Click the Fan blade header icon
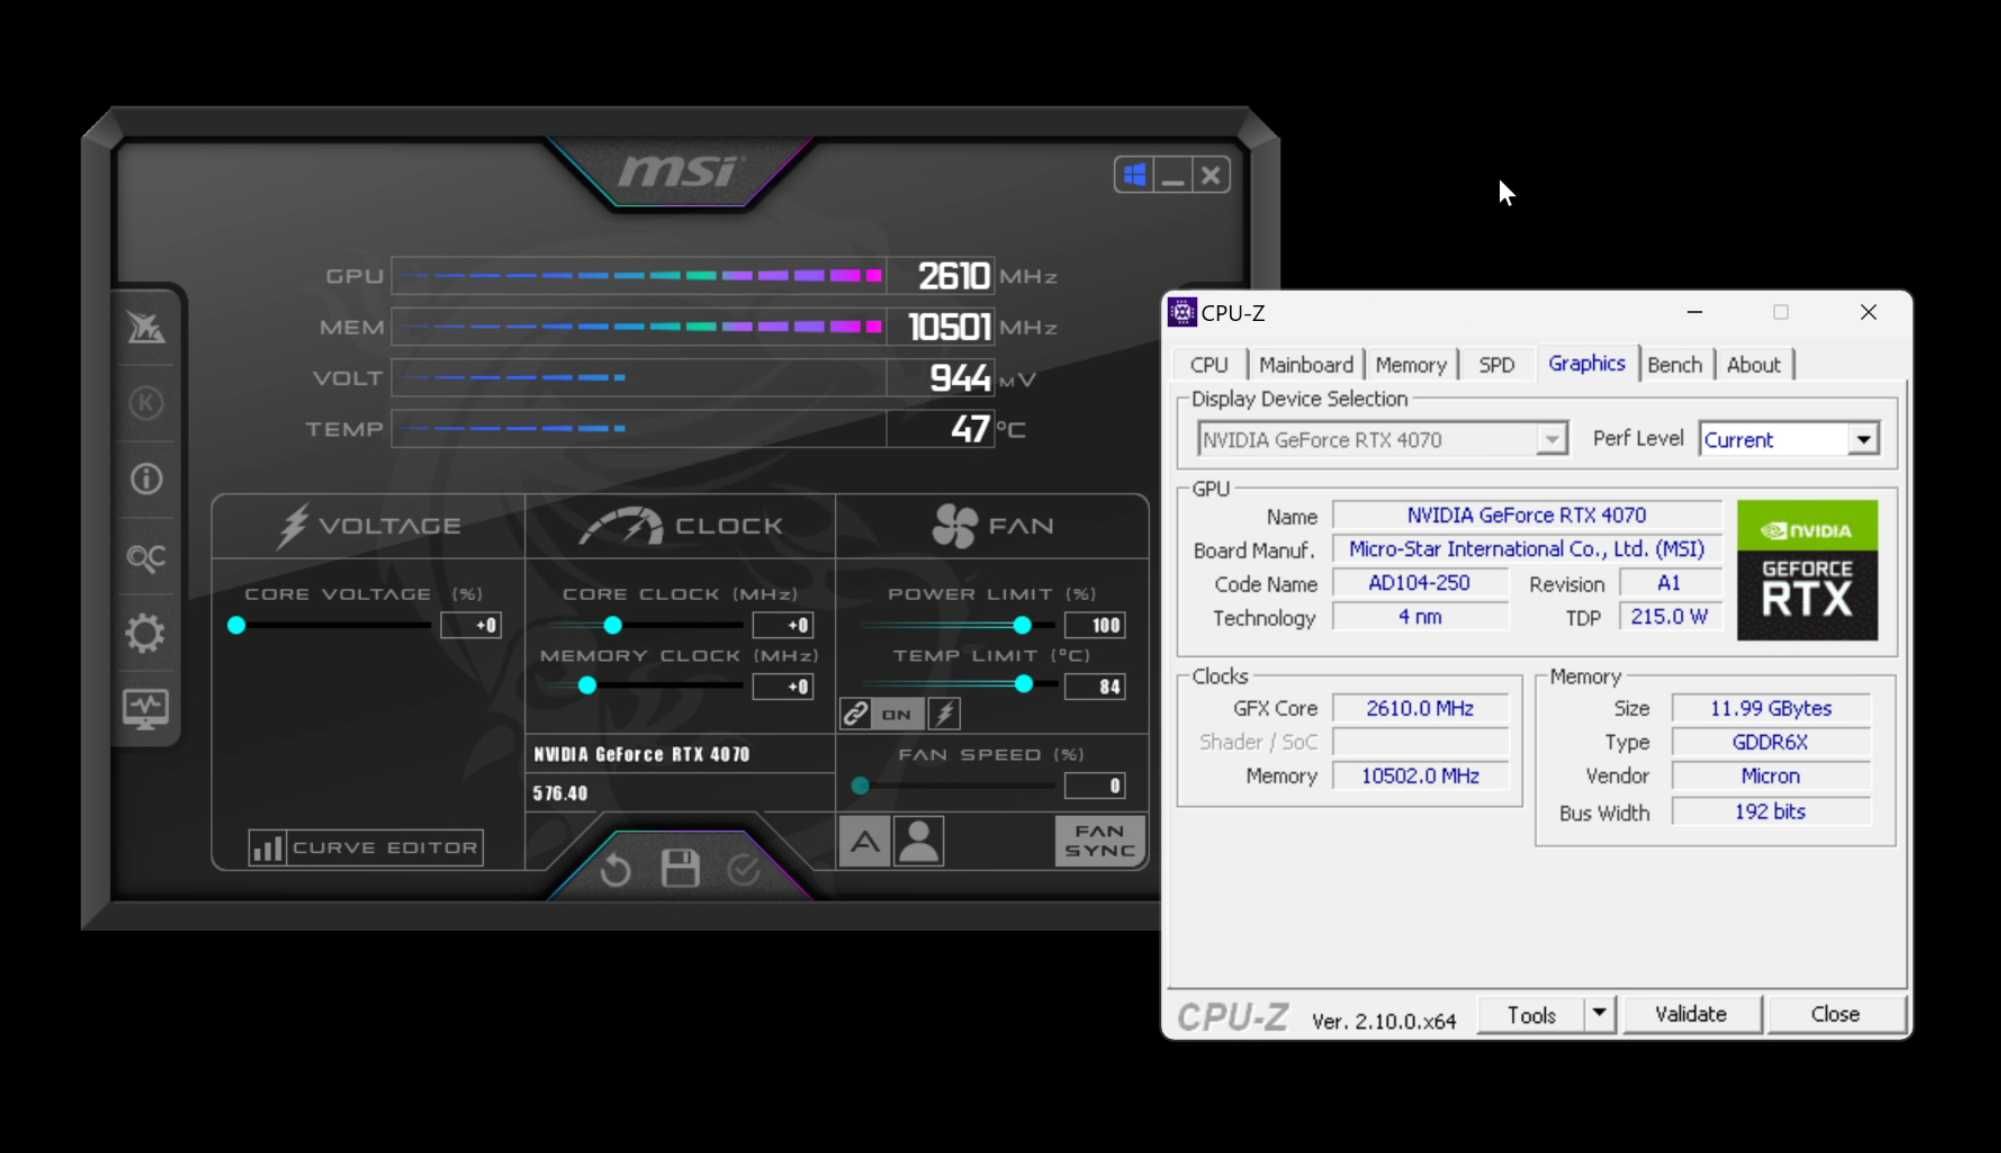Viewport: 2001px width, 1153px height. point(954,526)
